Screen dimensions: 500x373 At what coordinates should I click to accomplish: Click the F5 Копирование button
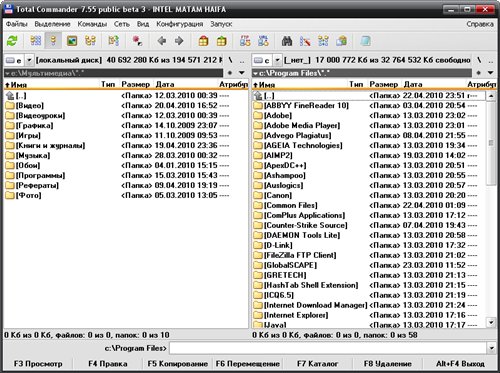(178, 364)
